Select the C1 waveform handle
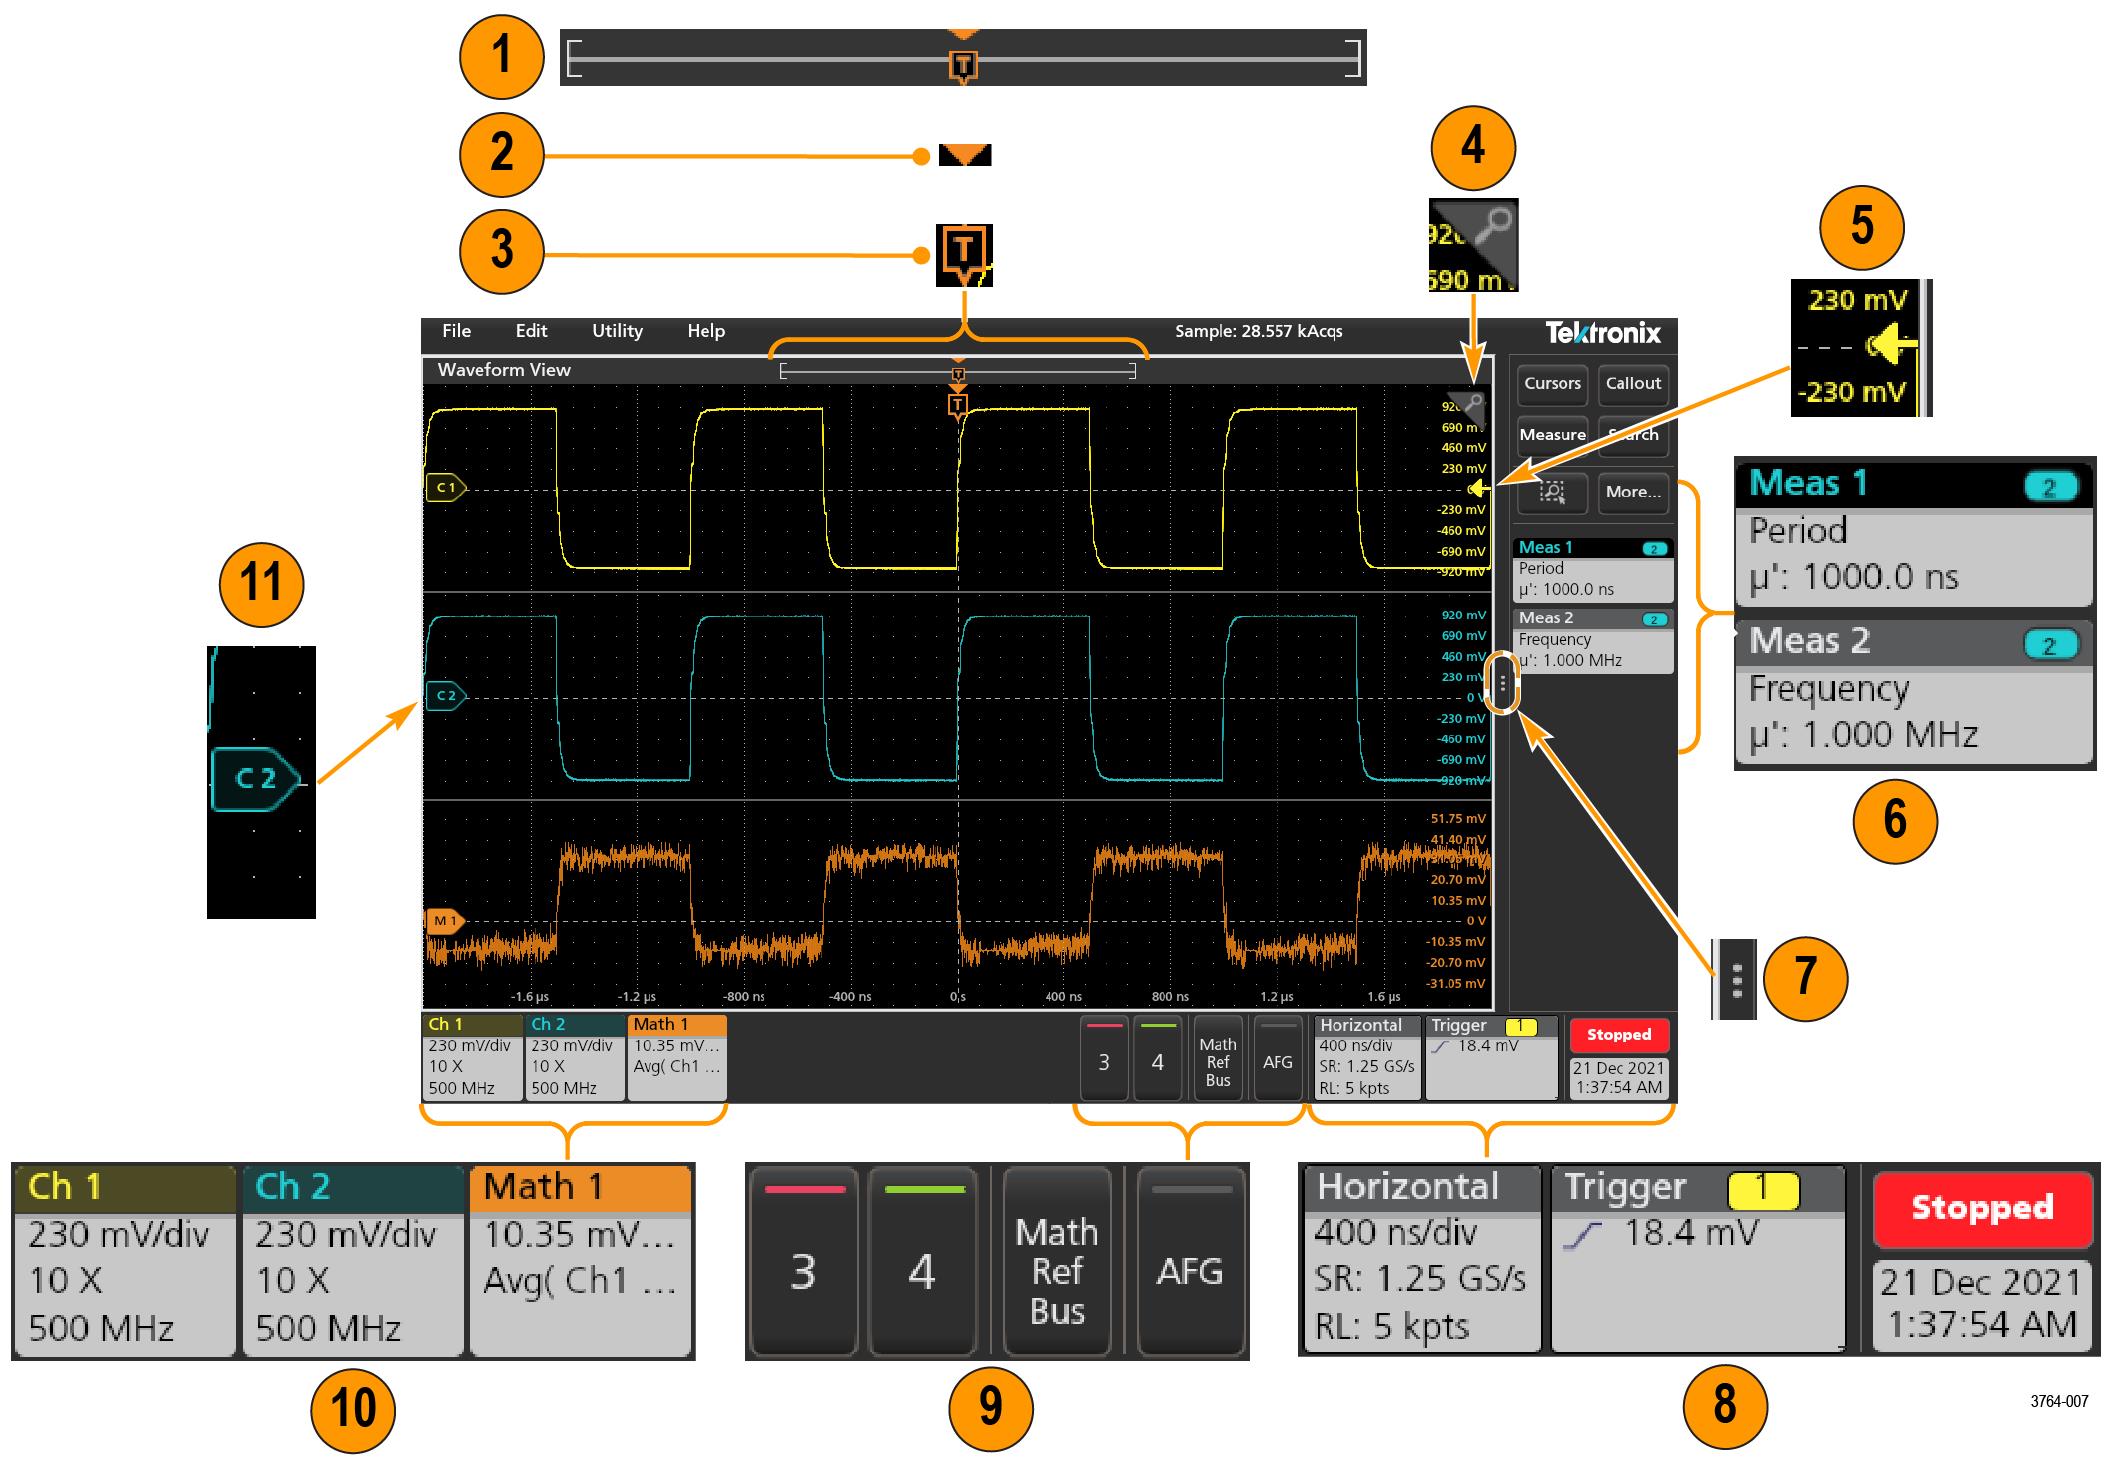This screenshot has height=1462, width=2114. click(x=445, y=488)
